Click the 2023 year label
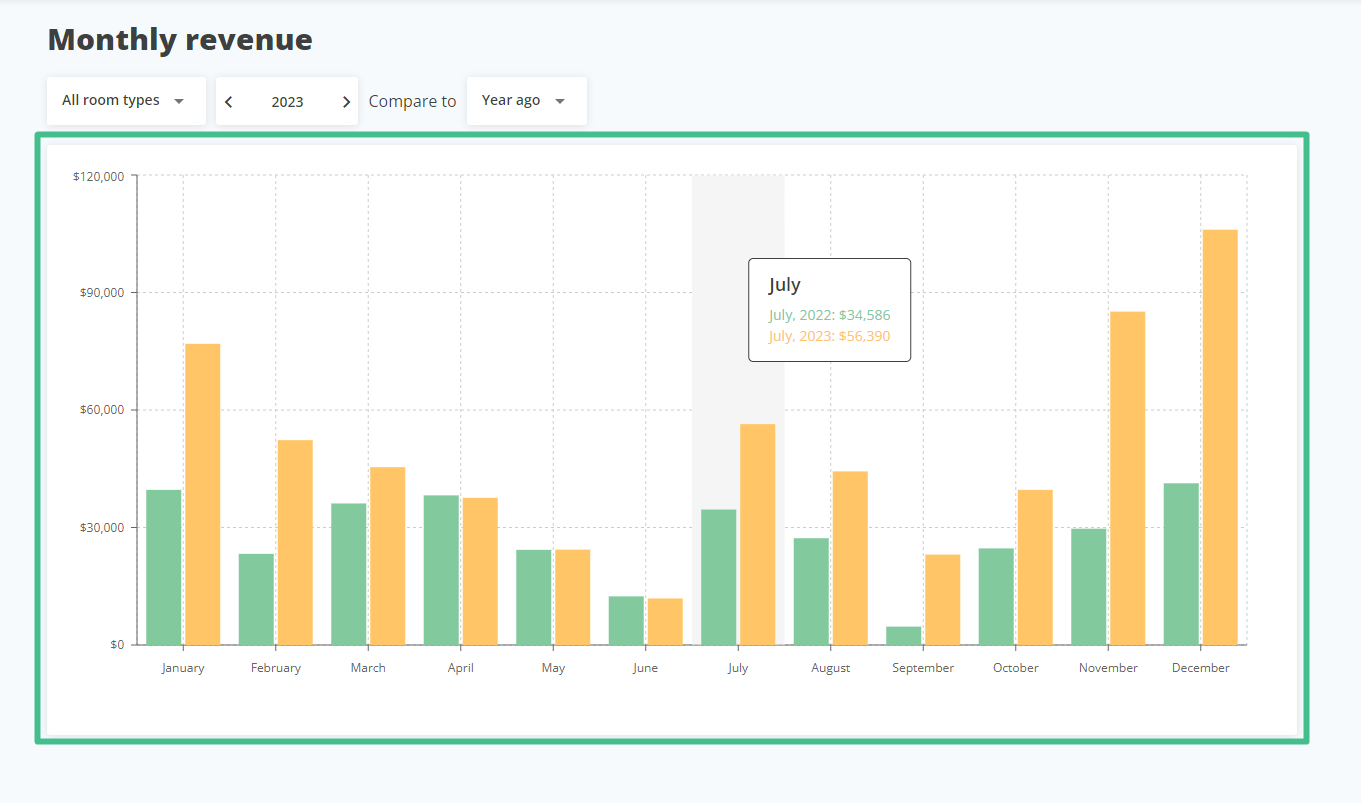The image size is (1361, 803). click(x=287, y=102)
